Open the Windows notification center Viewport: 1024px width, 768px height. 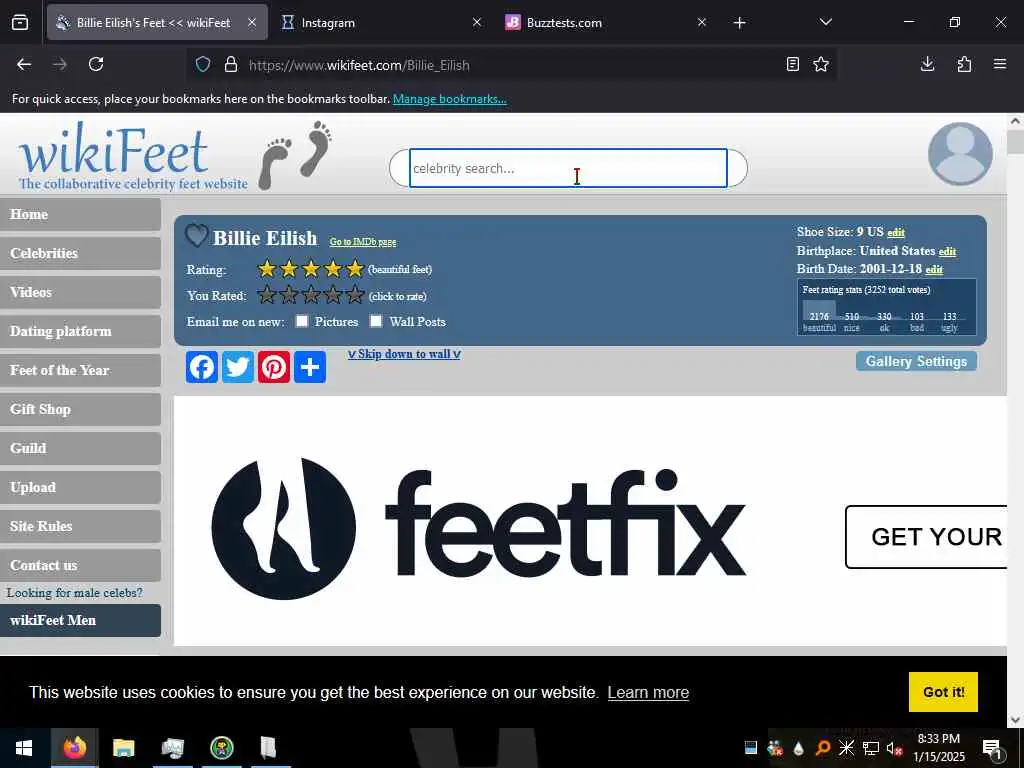tap(992, 748)
